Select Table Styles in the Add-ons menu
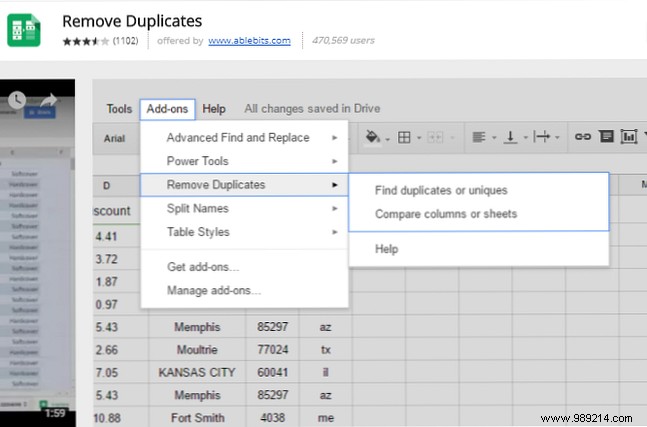 click(x=244, y=232)
